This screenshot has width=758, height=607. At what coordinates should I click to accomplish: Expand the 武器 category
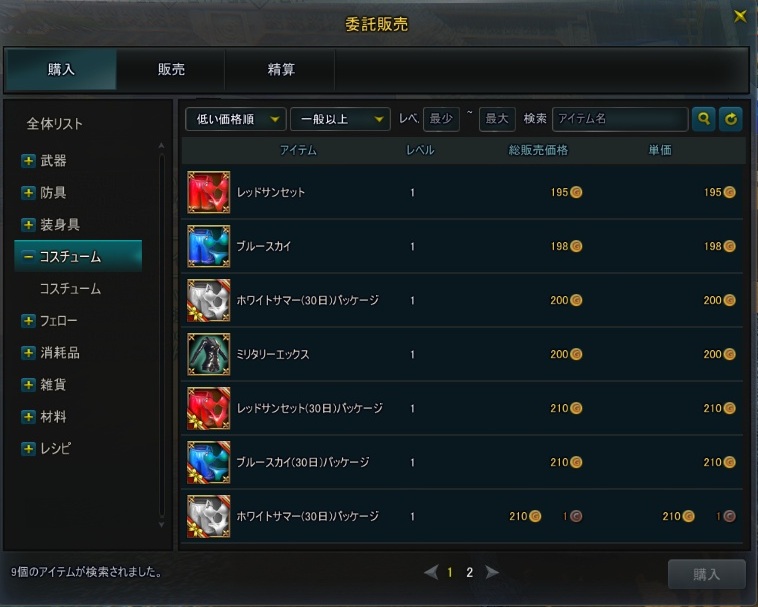(29, 160)
